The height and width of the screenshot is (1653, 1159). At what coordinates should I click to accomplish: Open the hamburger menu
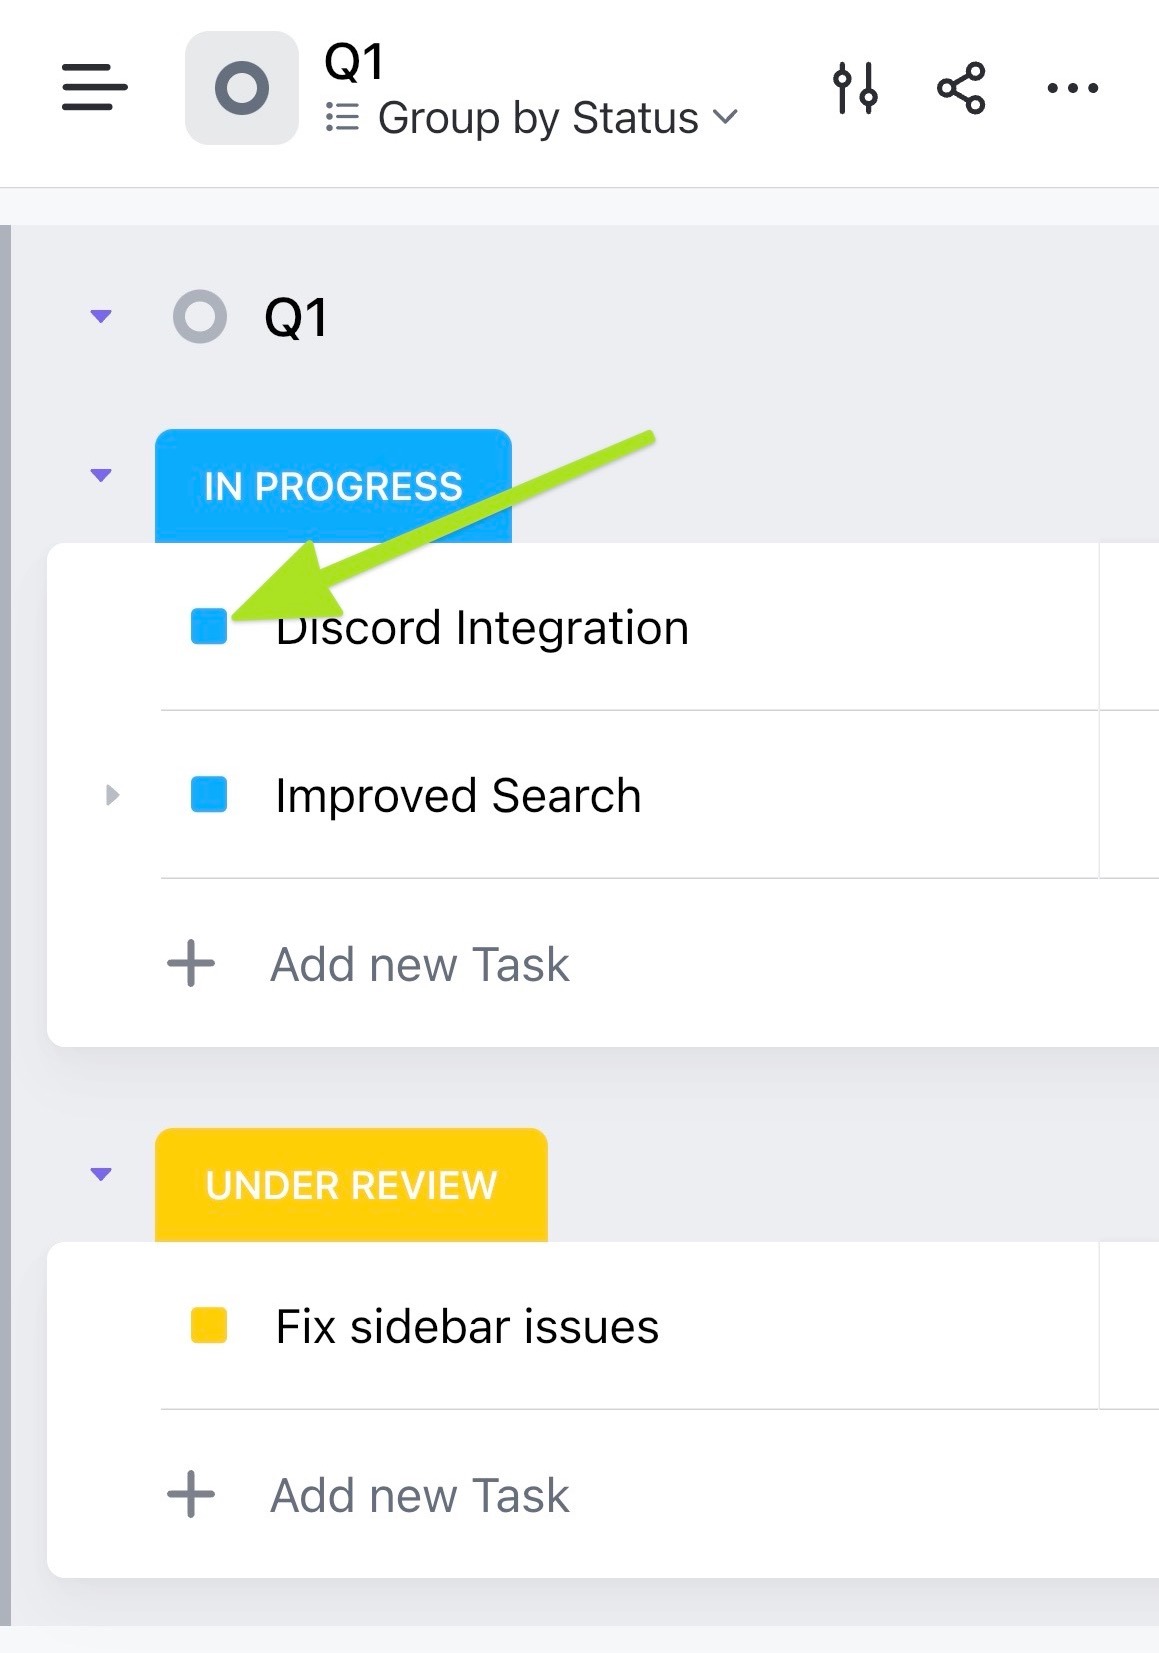pyautogui.click(x=94, y=87)
